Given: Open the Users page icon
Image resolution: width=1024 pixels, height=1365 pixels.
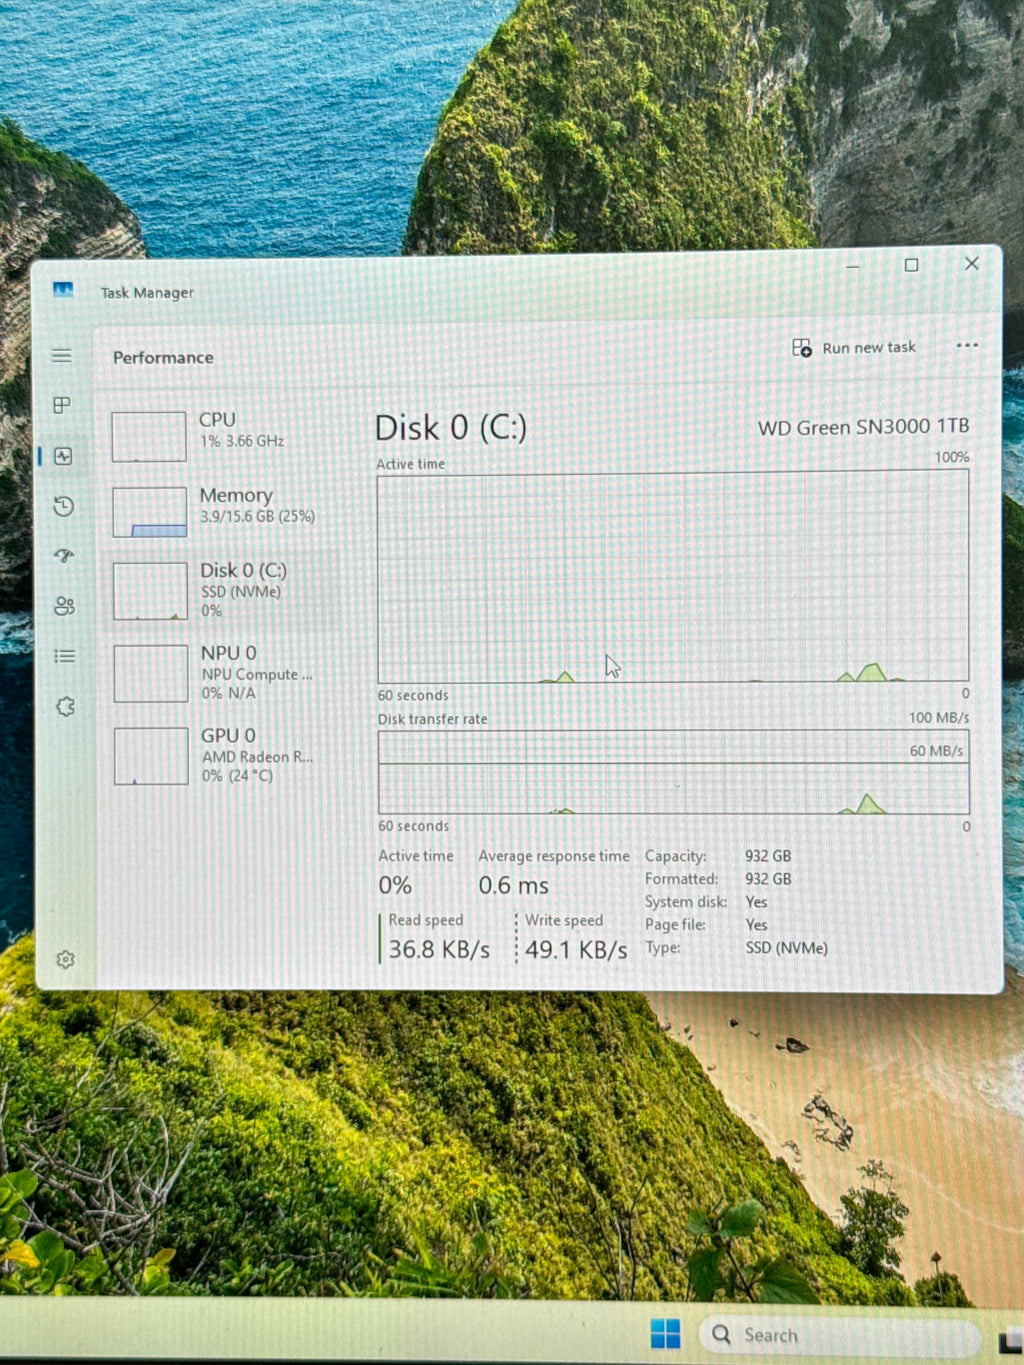Looking at the screenshot, I should pyautogui.click(x=65, y=606).
